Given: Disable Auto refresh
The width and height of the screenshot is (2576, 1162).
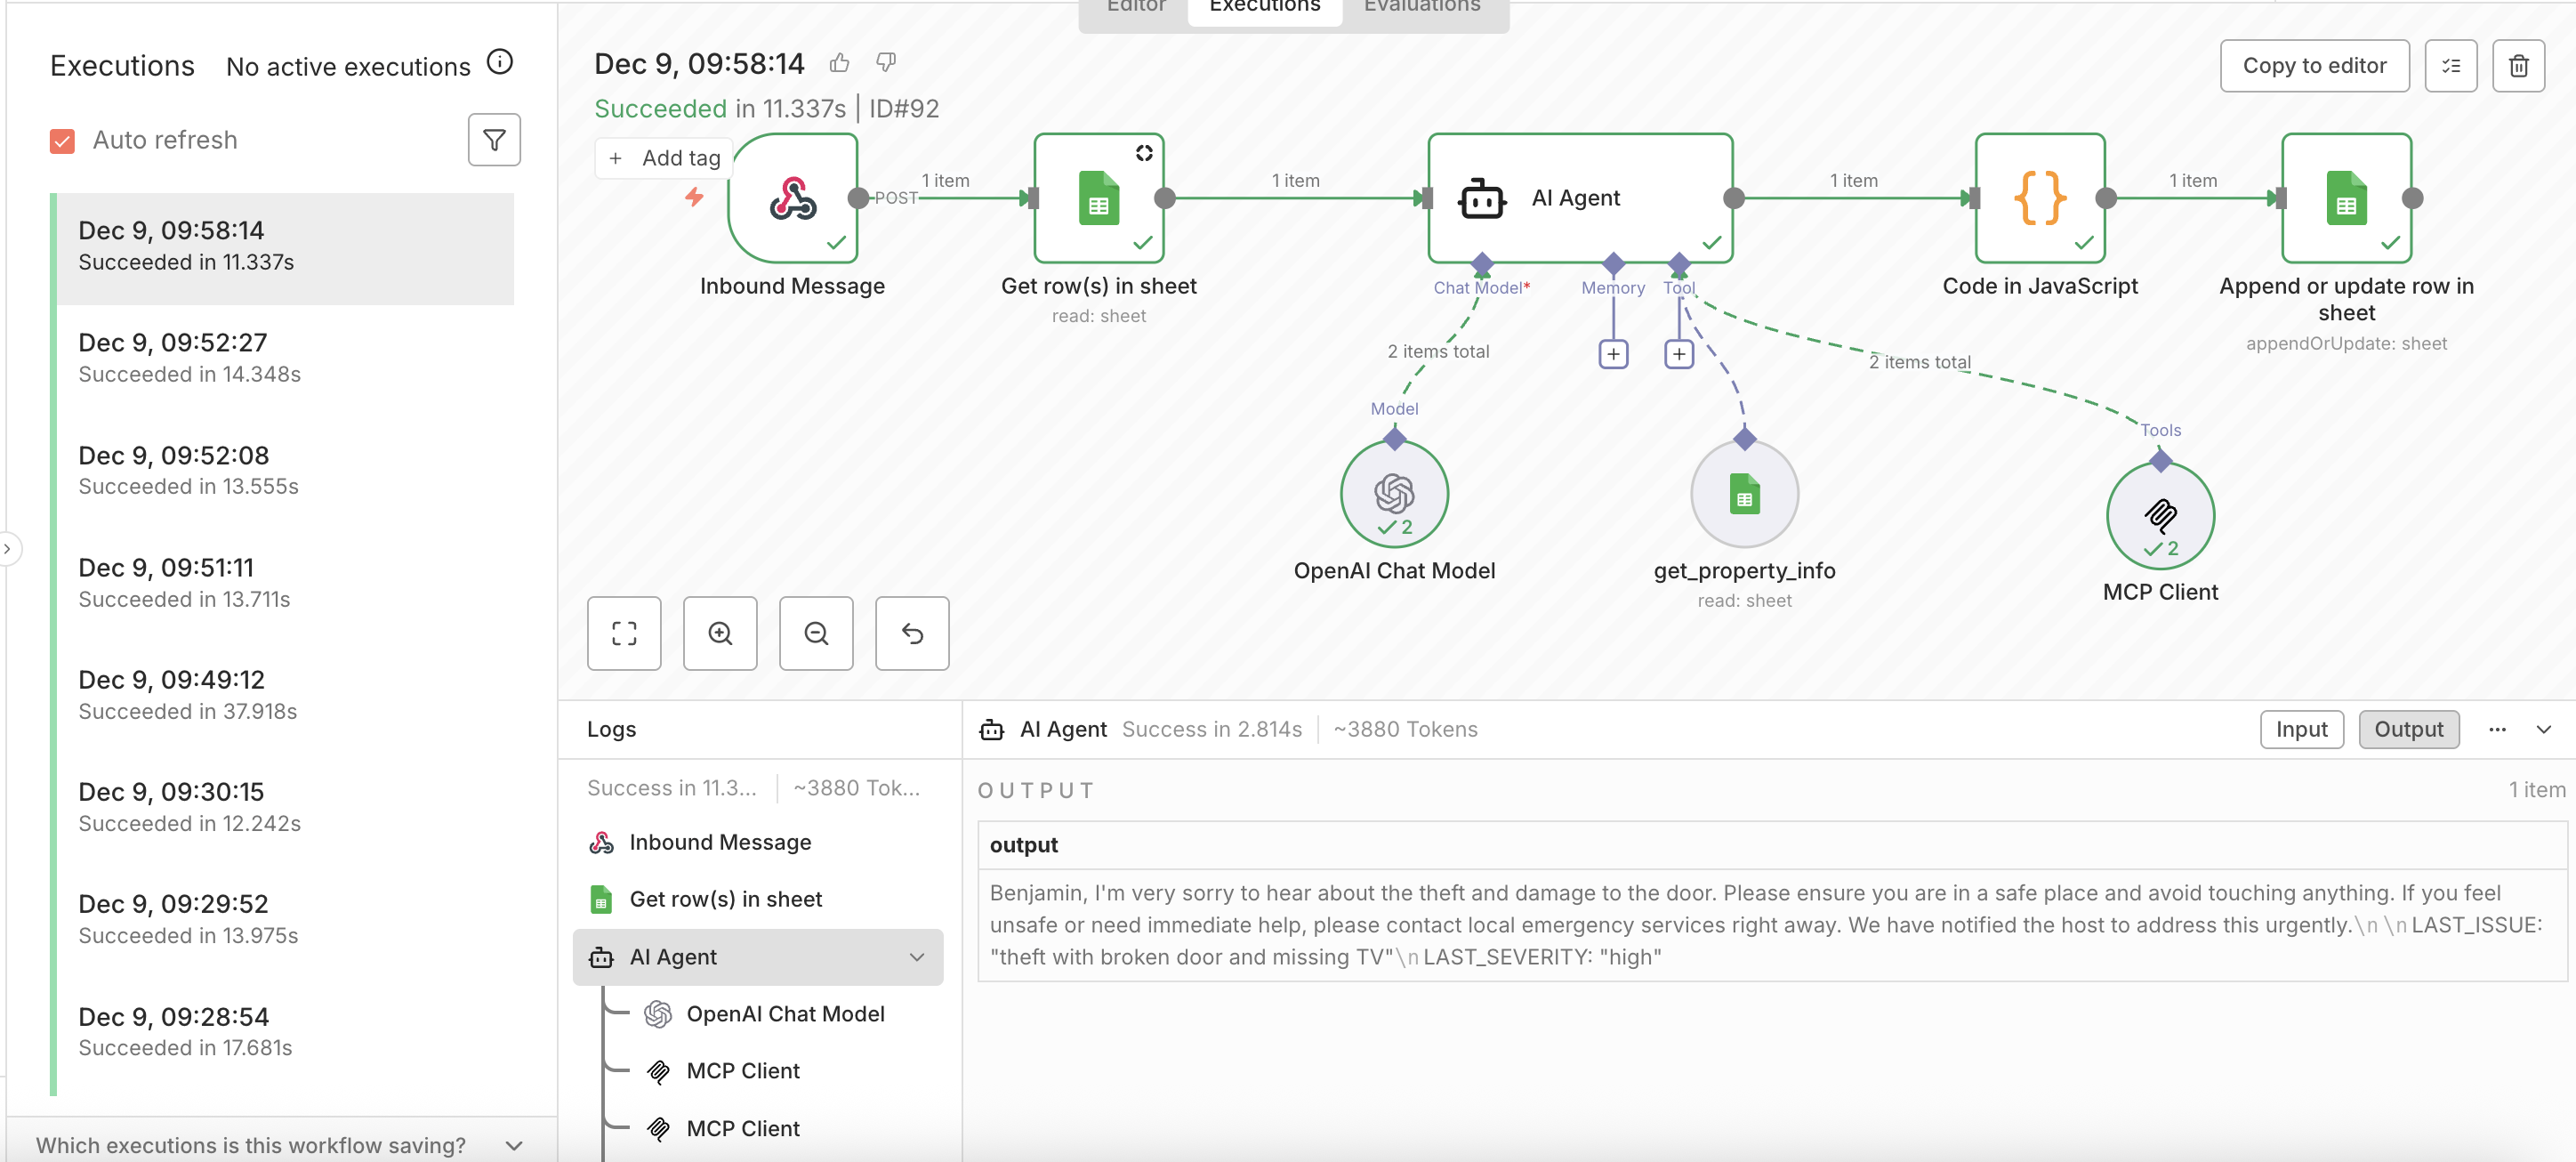Looking at the screenshot, I should 63,140.
